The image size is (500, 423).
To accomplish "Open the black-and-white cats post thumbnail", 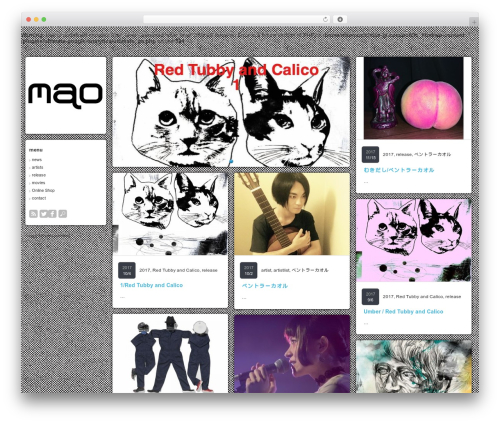I will (x=170, y=214).
